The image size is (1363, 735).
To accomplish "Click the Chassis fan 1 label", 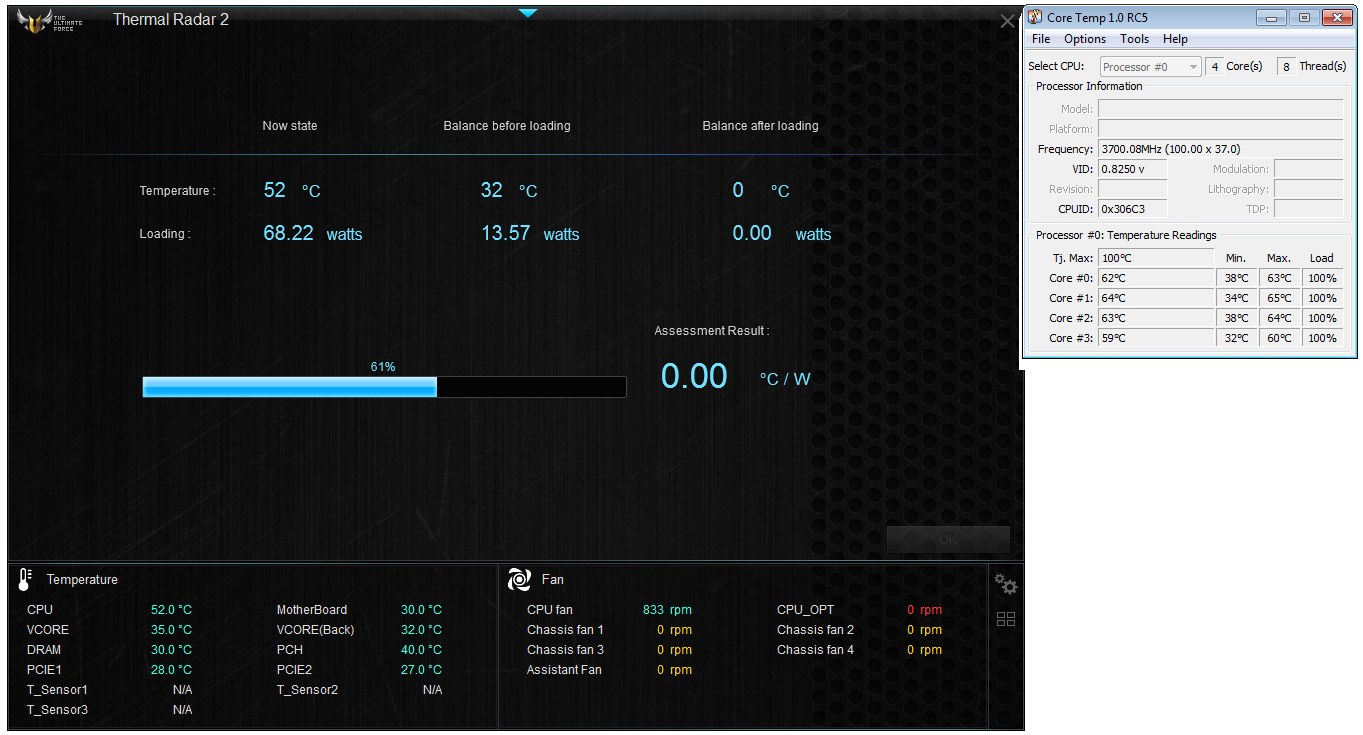I will 565,630.
